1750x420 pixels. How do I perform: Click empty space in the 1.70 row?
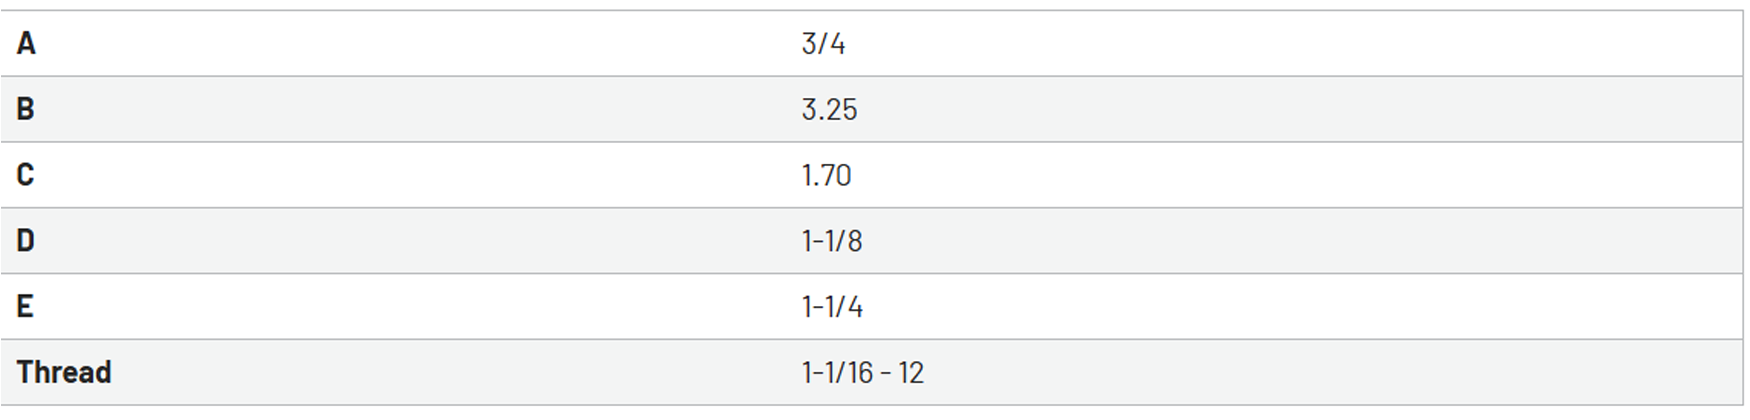(1300, 175)
